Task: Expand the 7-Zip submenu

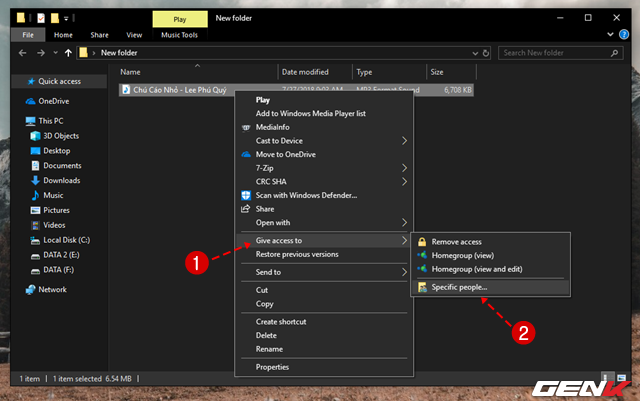Action: (x=404, y=168)
